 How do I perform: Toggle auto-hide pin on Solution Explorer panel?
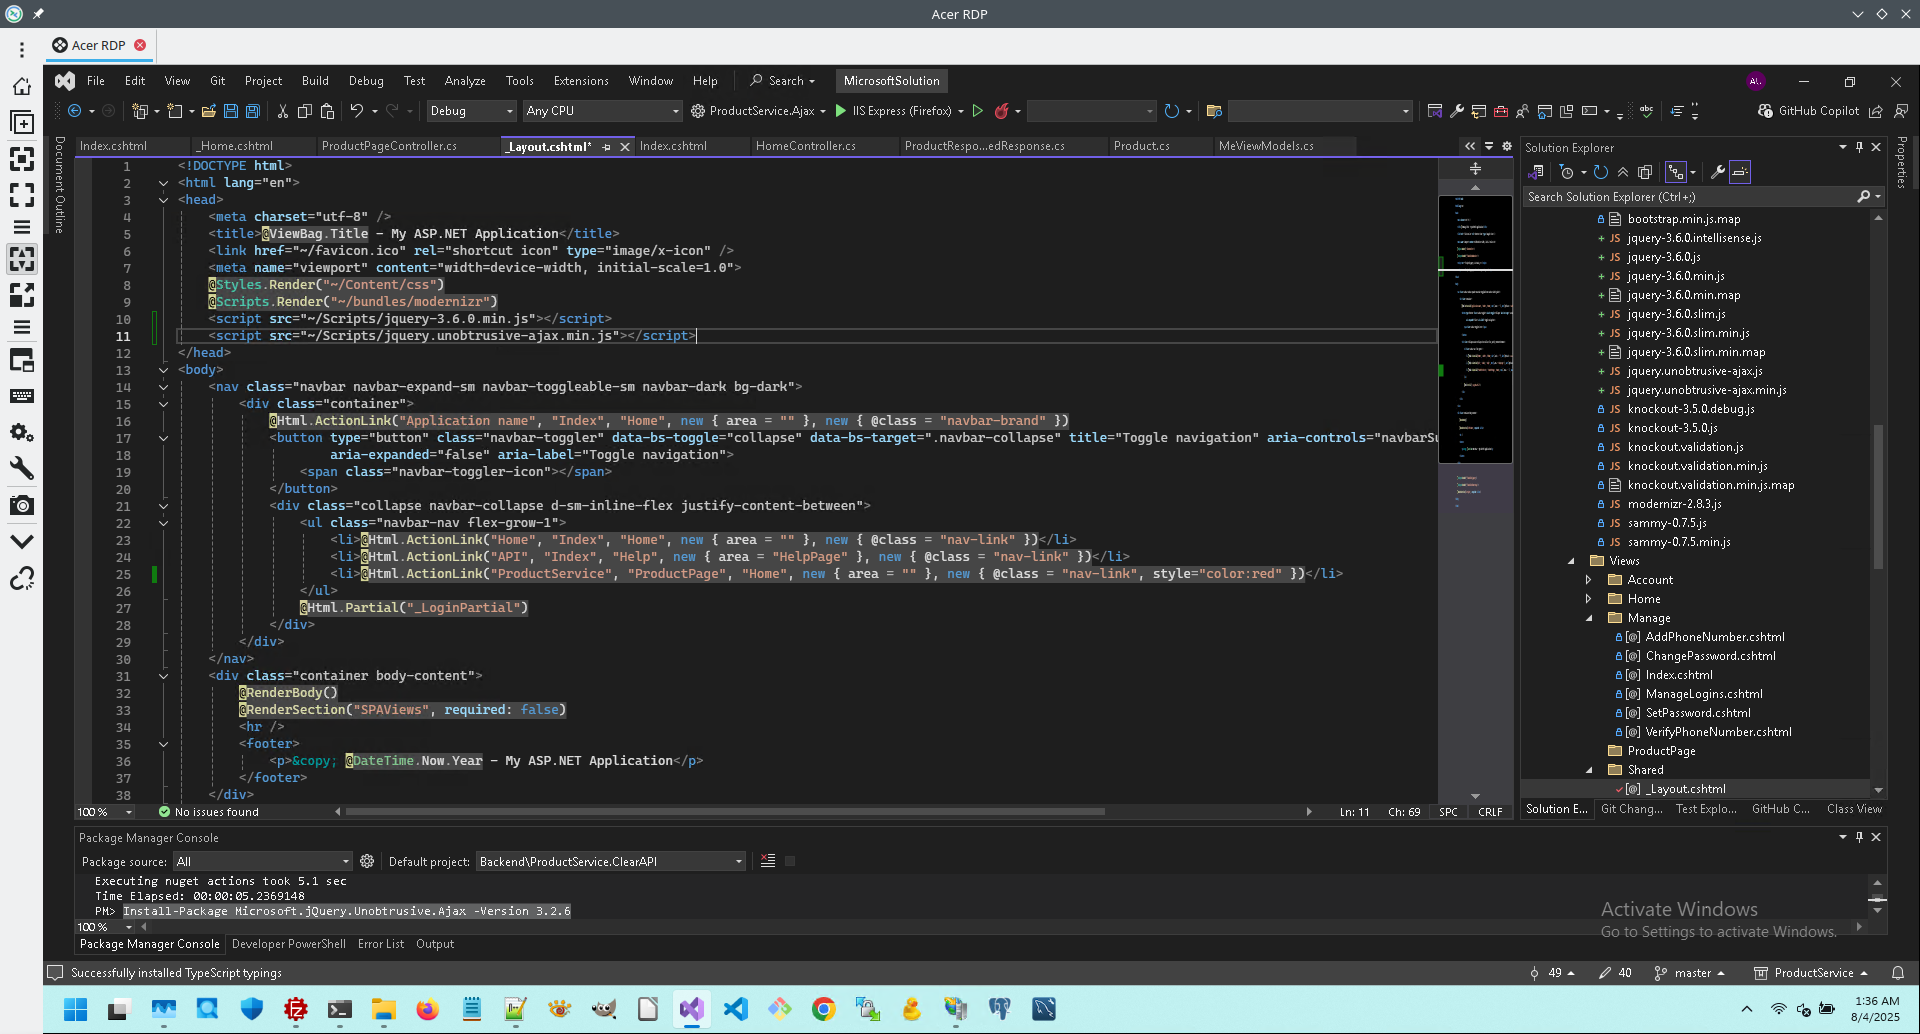tap(1859, 147)
